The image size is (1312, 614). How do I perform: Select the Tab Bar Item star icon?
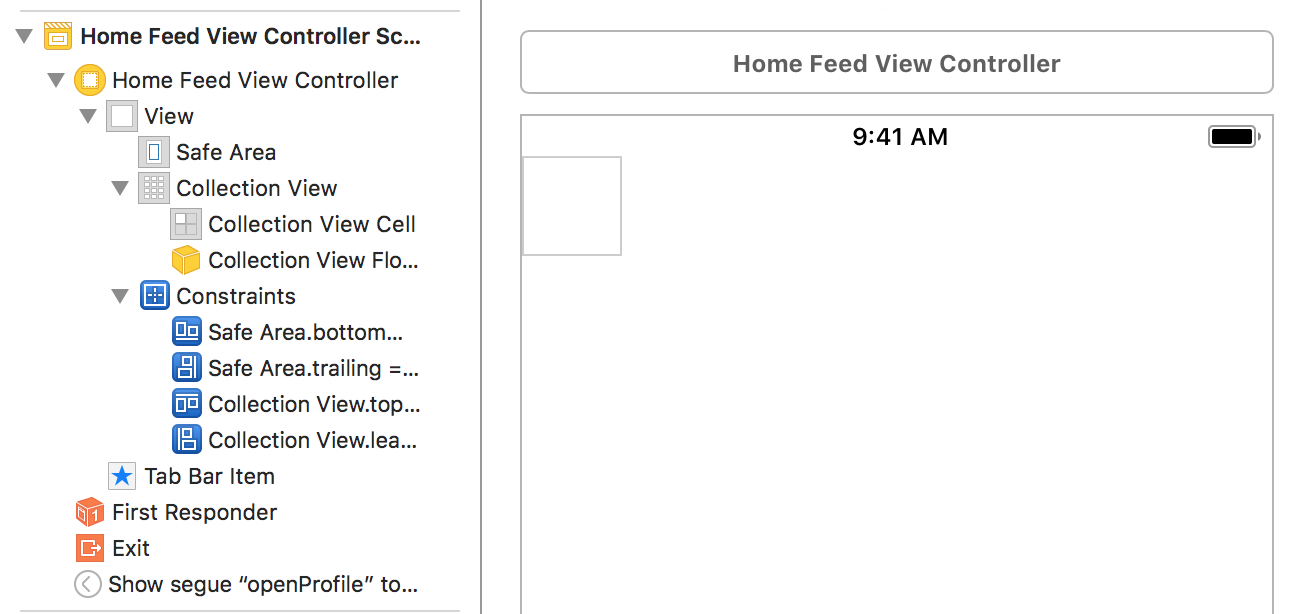[x=122, y=476]
